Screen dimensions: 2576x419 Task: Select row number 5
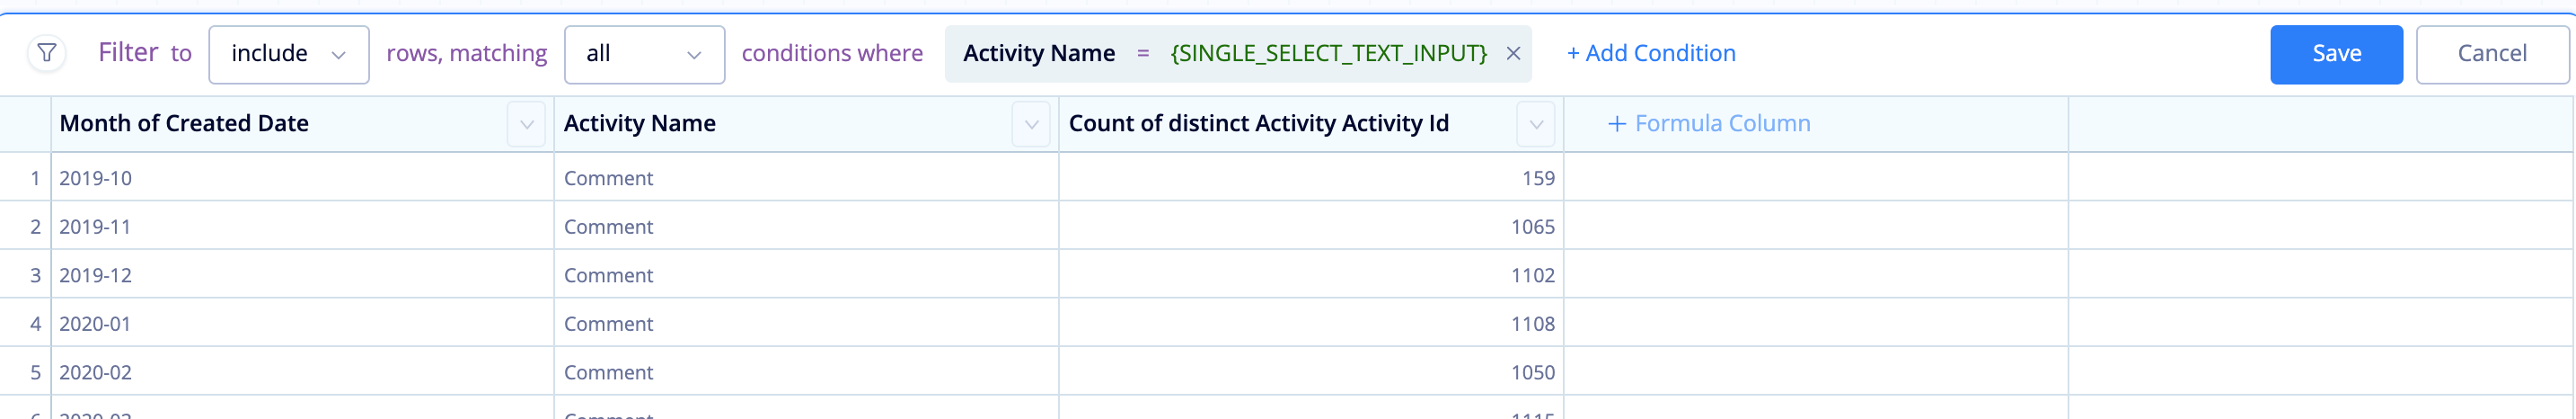pos(35,372)
